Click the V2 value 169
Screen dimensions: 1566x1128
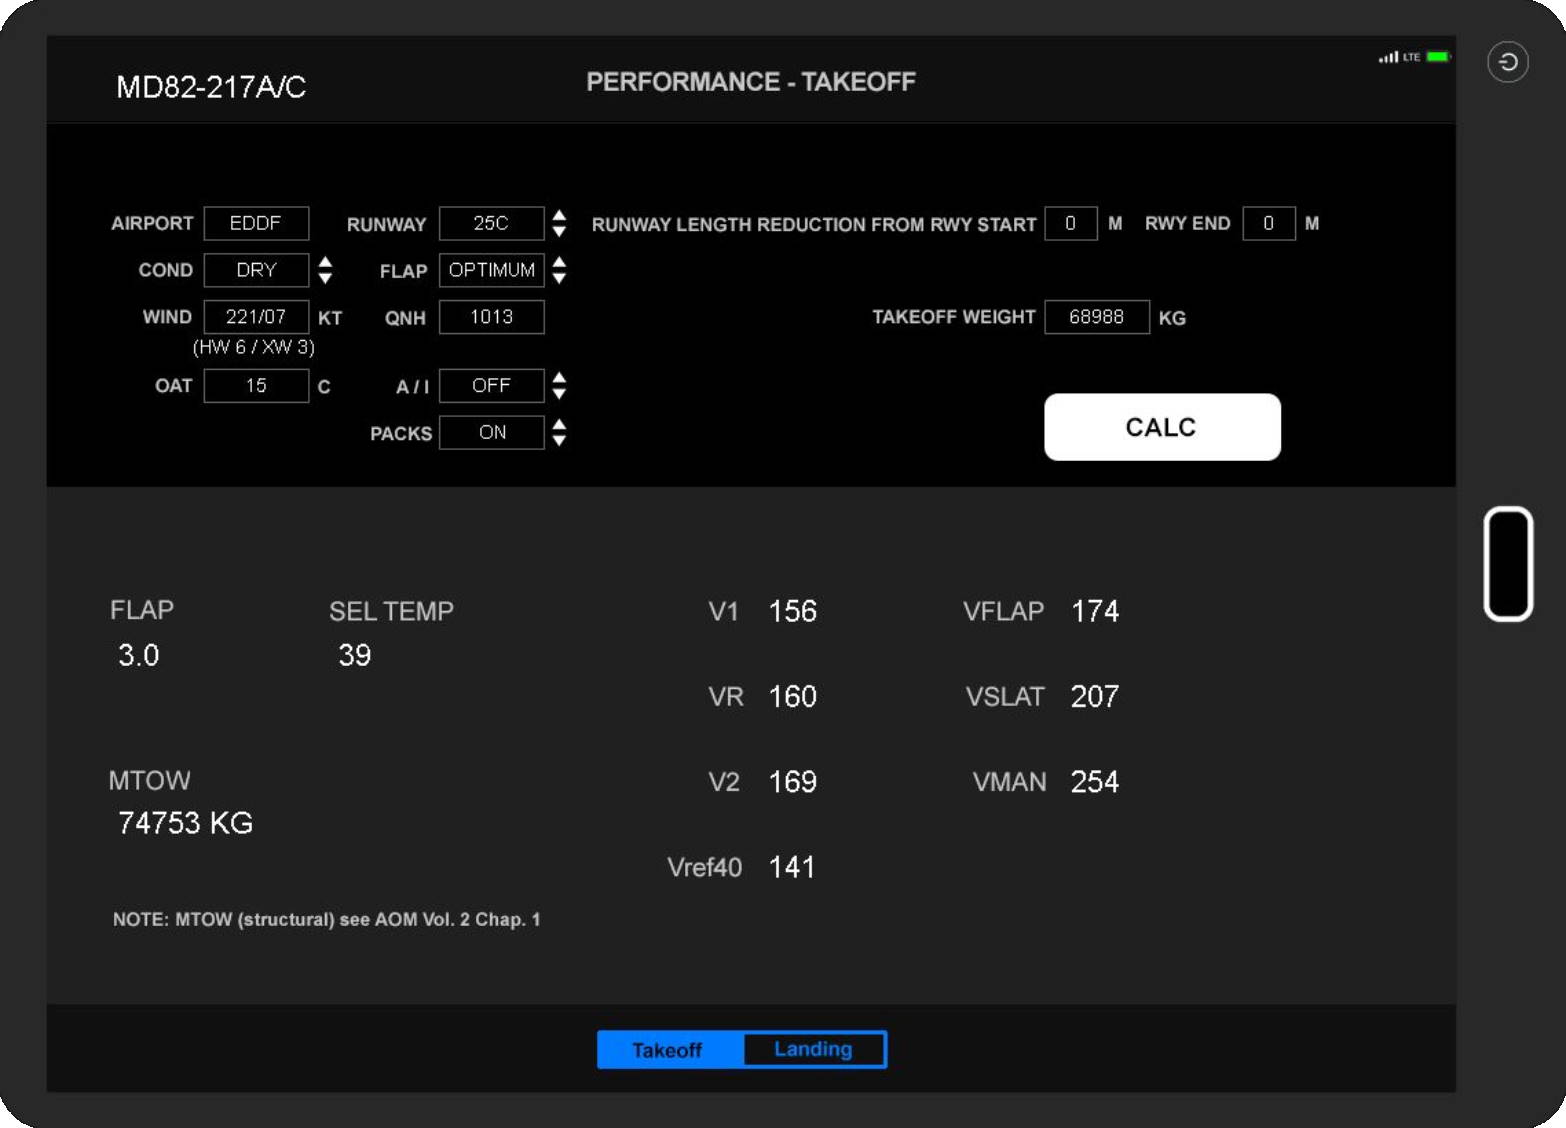pos(792,782)
